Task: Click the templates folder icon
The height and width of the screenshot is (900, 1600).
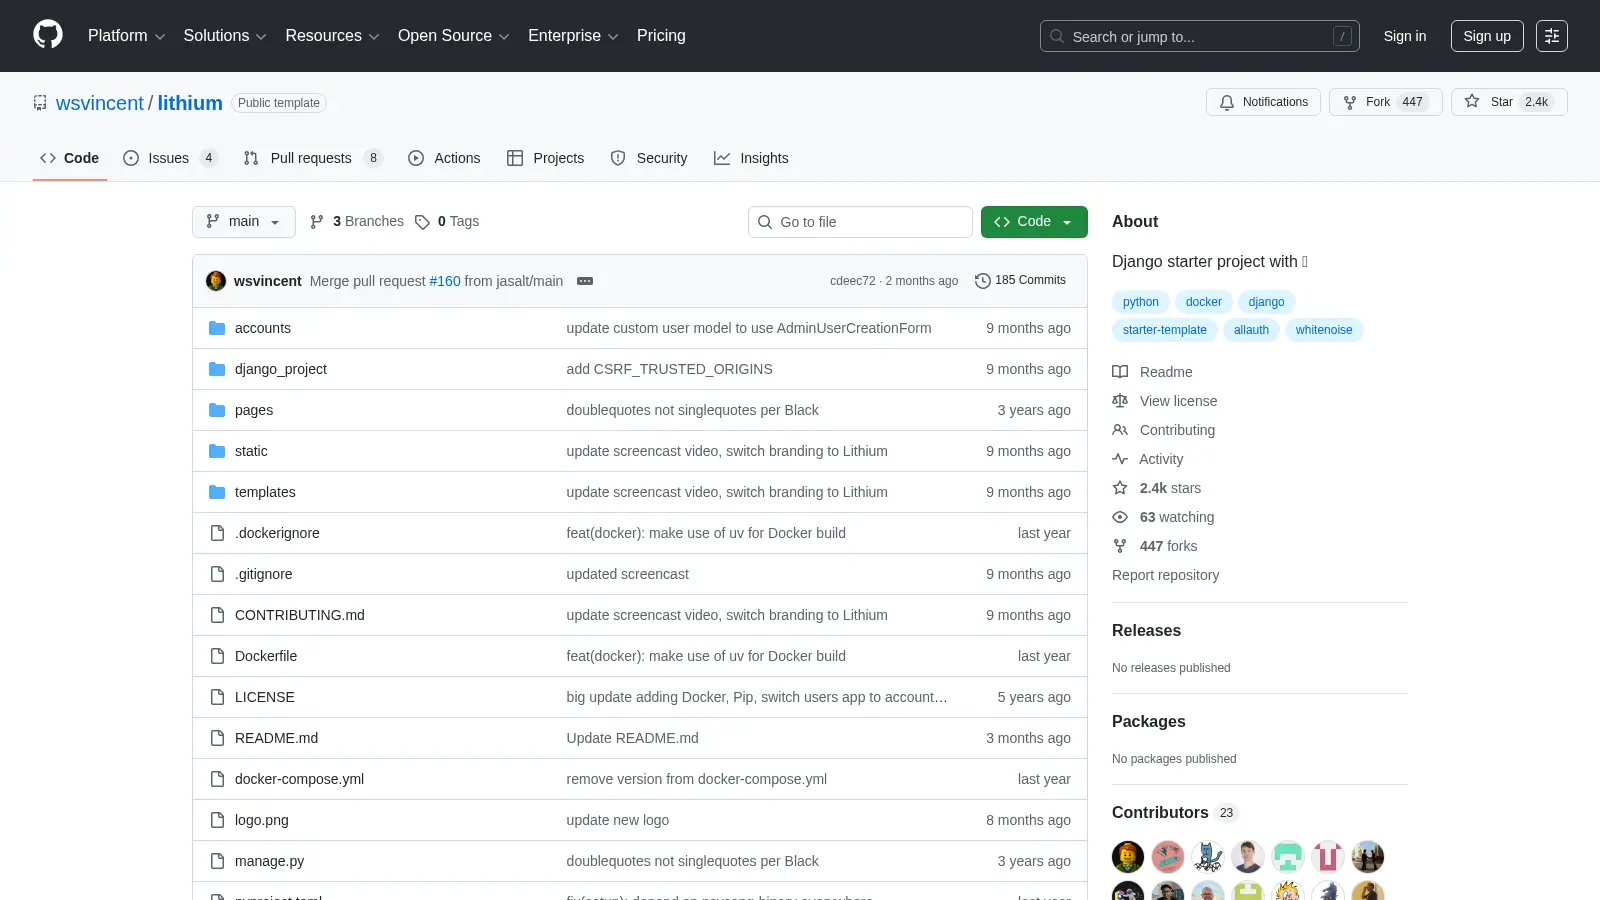Action: (217, 492)
